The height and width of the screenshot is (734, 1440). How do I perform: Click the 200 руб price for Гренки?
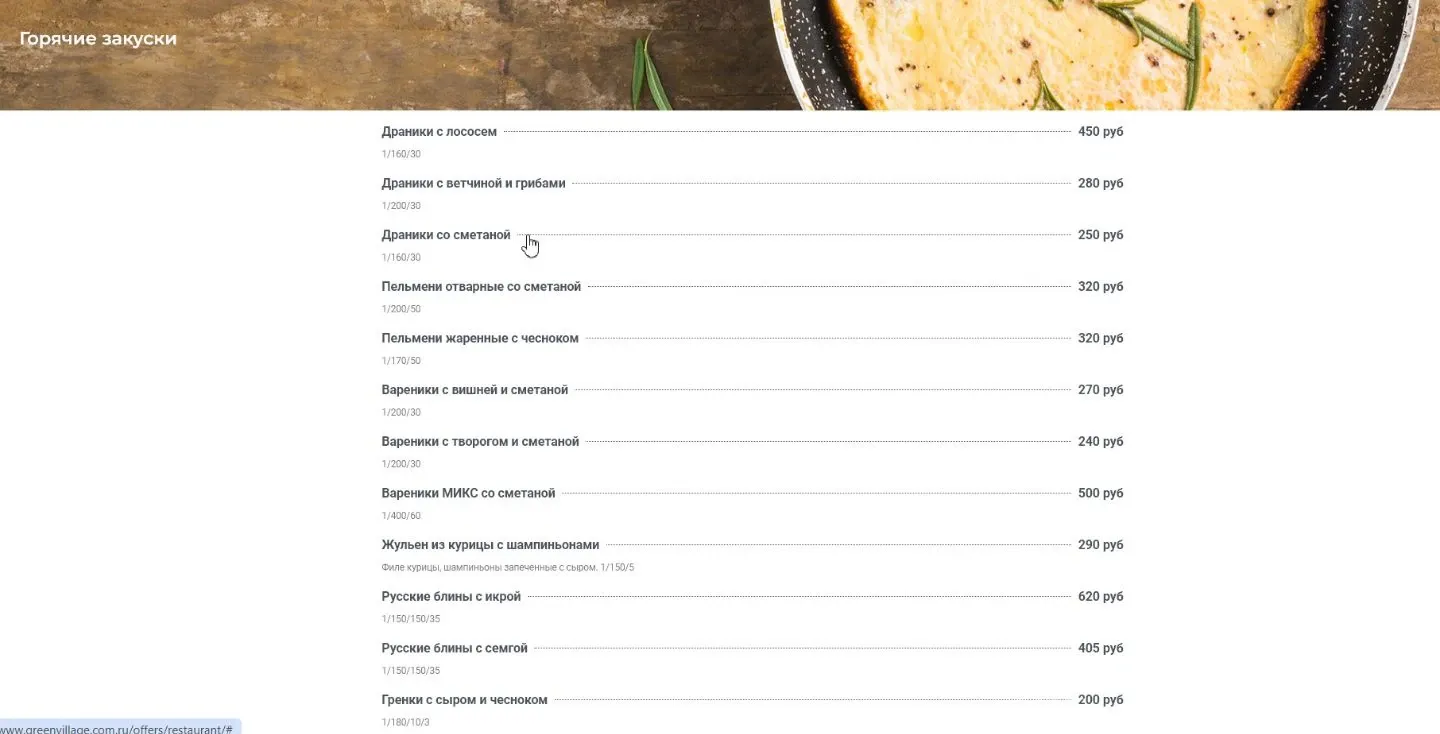point(1100,701)
